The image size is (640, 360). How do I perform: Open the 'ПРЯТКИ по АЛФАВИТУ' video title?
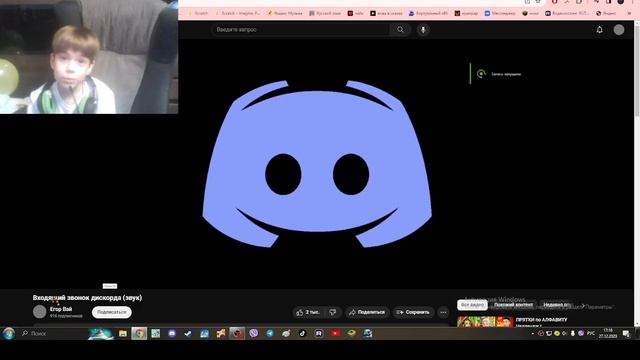[x=541, y=320]
